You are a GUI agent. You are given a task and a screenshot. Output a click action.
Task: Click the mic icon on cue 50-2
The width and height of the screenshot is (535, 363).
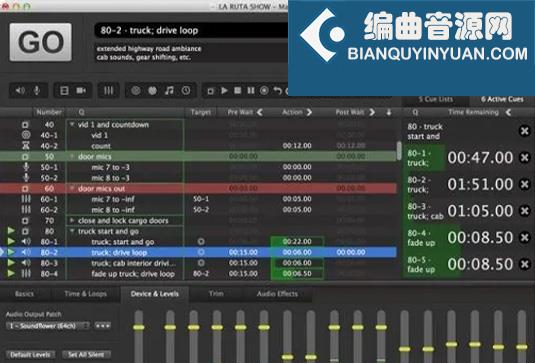pyautogui.click(x=26, y=178)
